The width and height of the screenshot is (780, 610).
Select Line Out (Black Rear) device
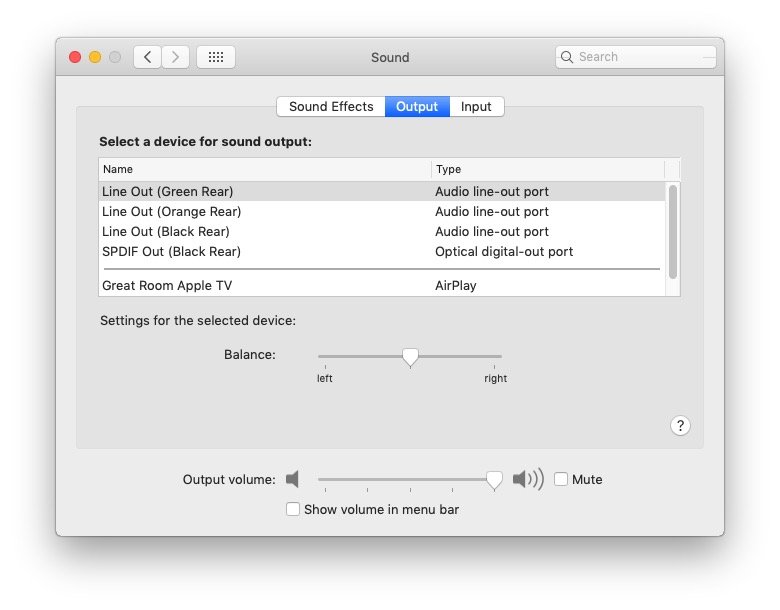pyautogui.click(x=382, y=231)
